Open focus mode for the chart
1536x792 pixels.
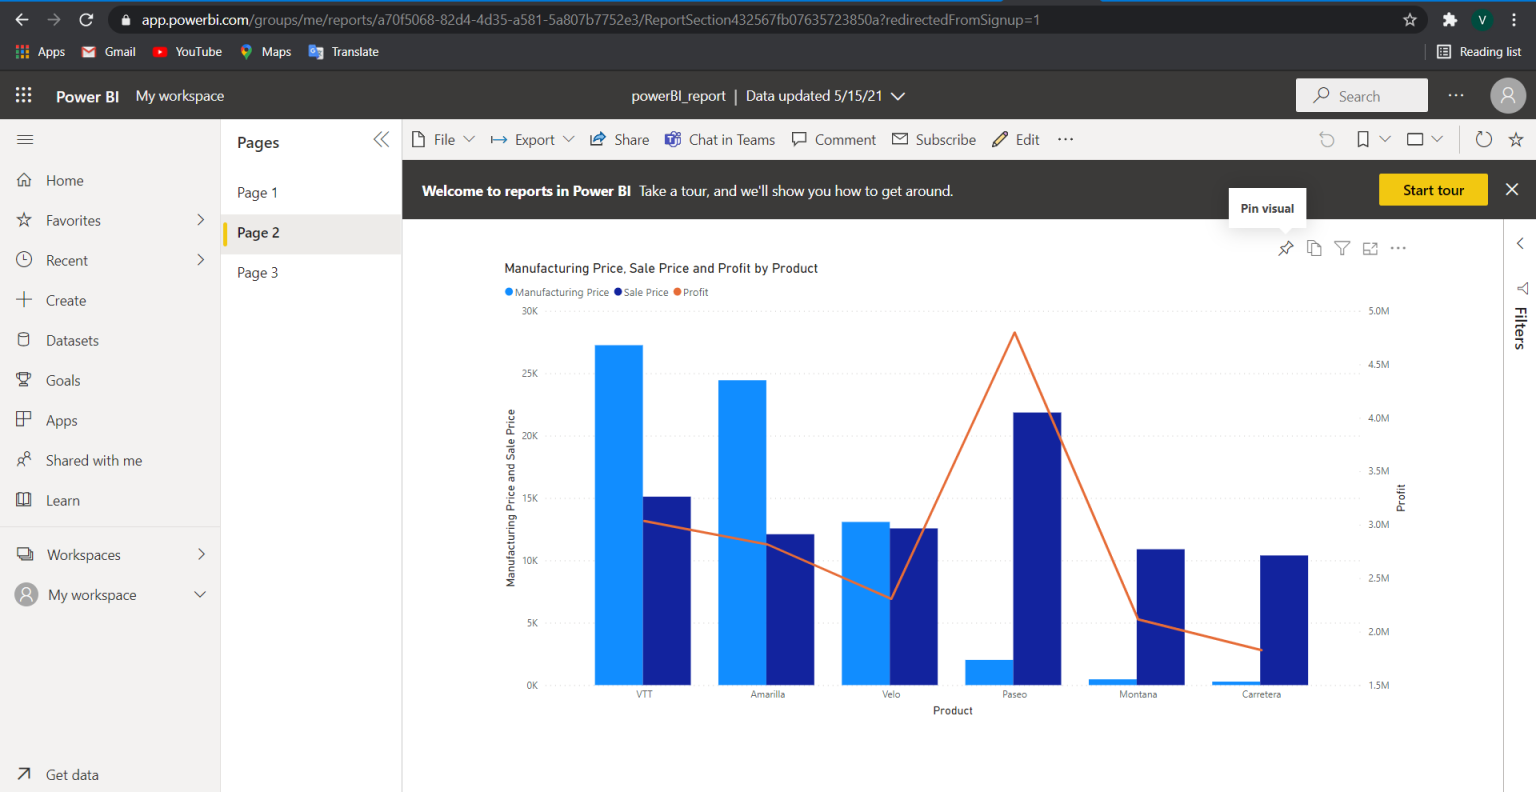click(x=1370, y=247)
